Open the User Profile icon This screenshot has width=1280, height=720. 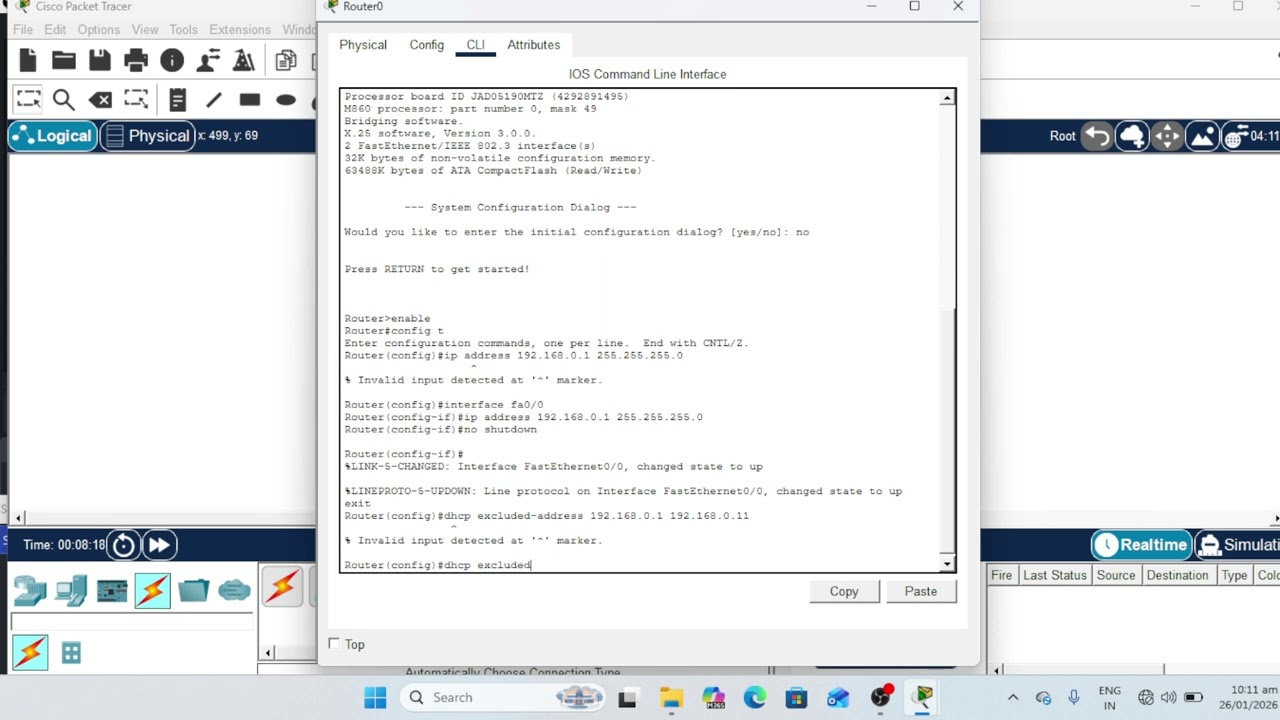[208, 61]
